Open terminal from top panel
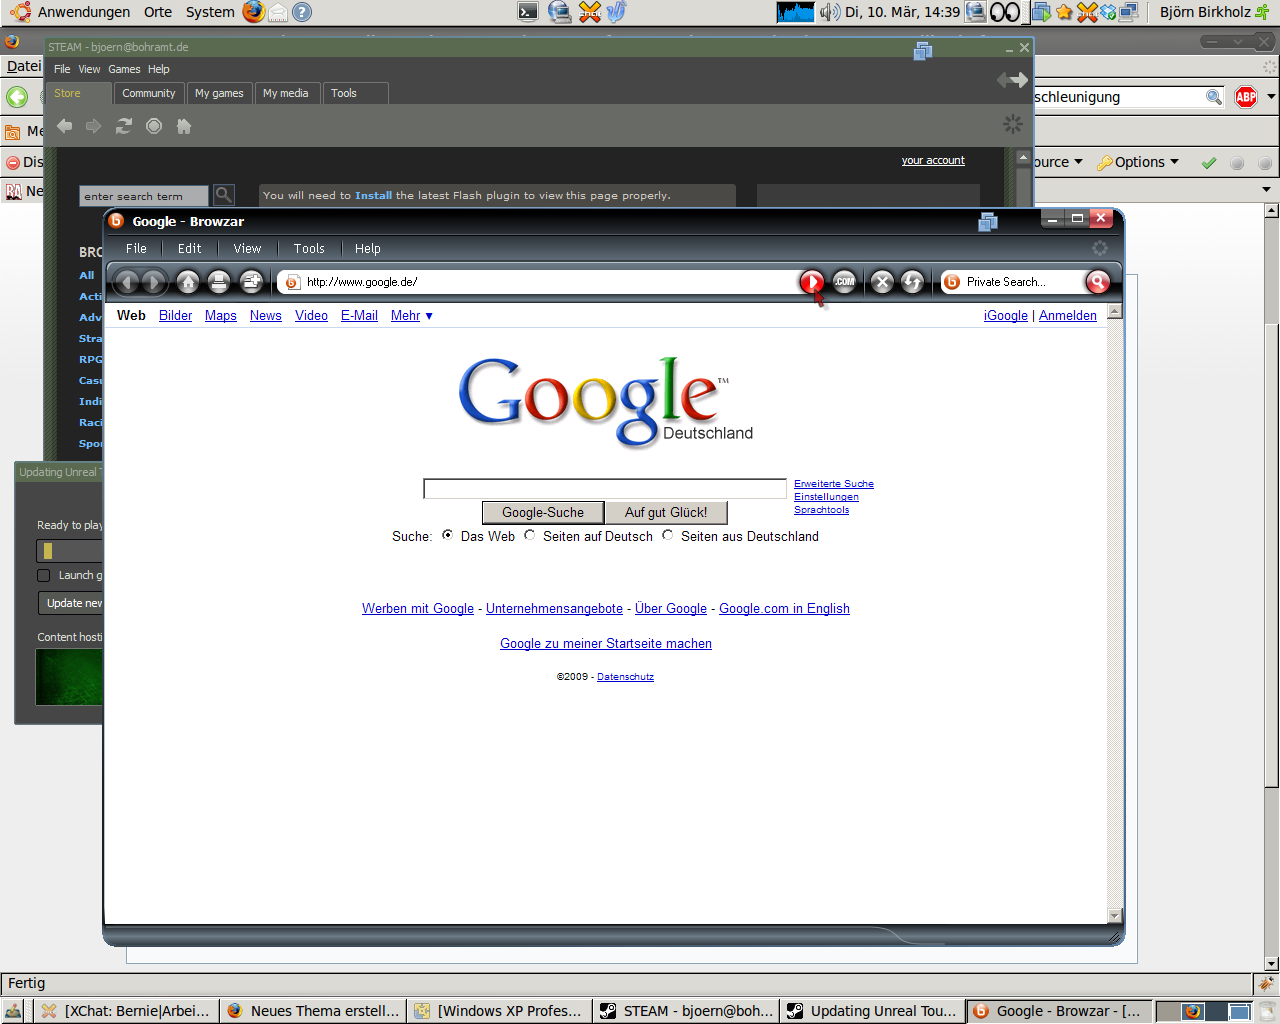 tap(528, 12)
